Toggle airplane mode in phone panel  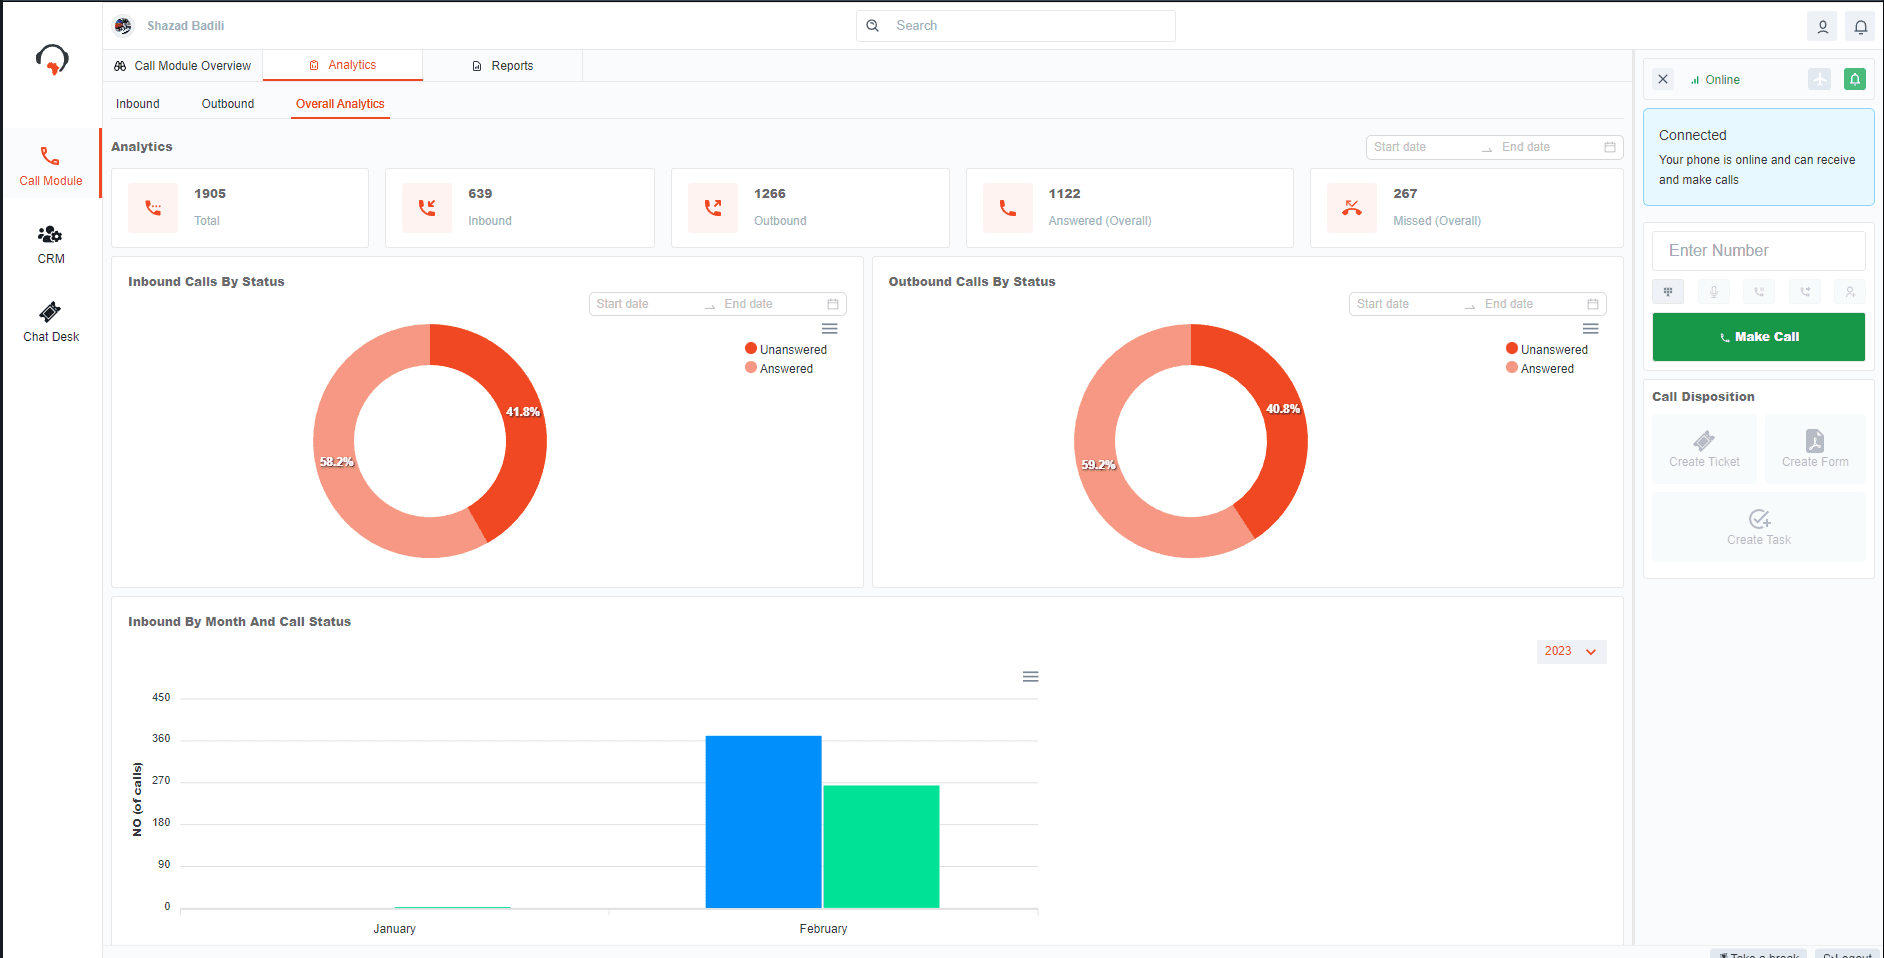pyautogui.click(x=1819, y=79)
